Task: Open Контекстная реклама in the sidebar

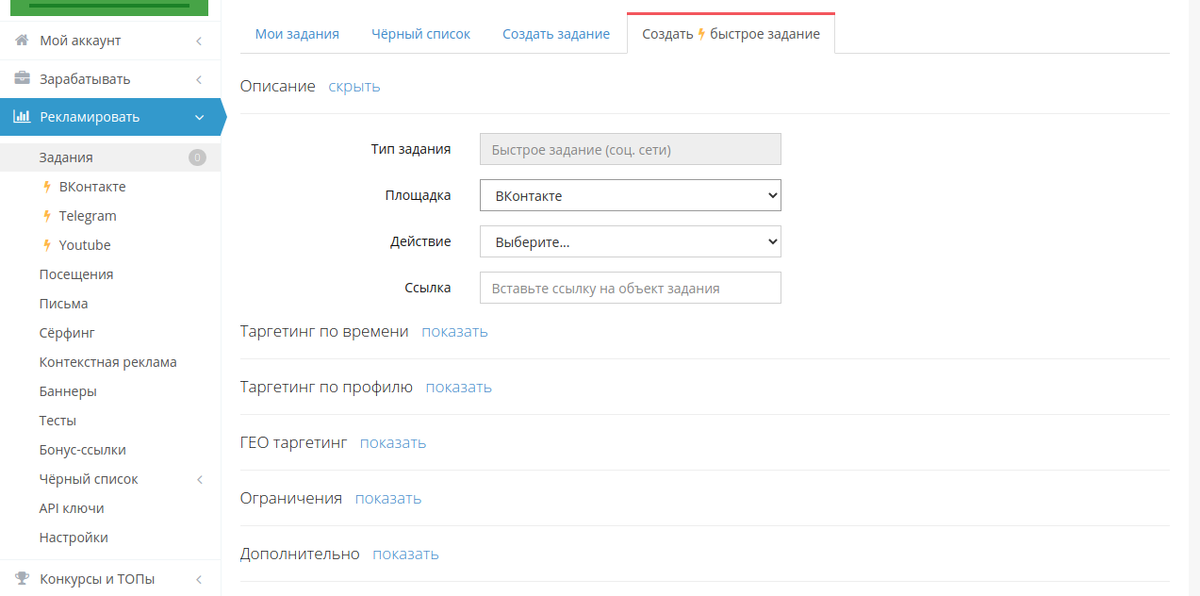Action: click(108, 362)
